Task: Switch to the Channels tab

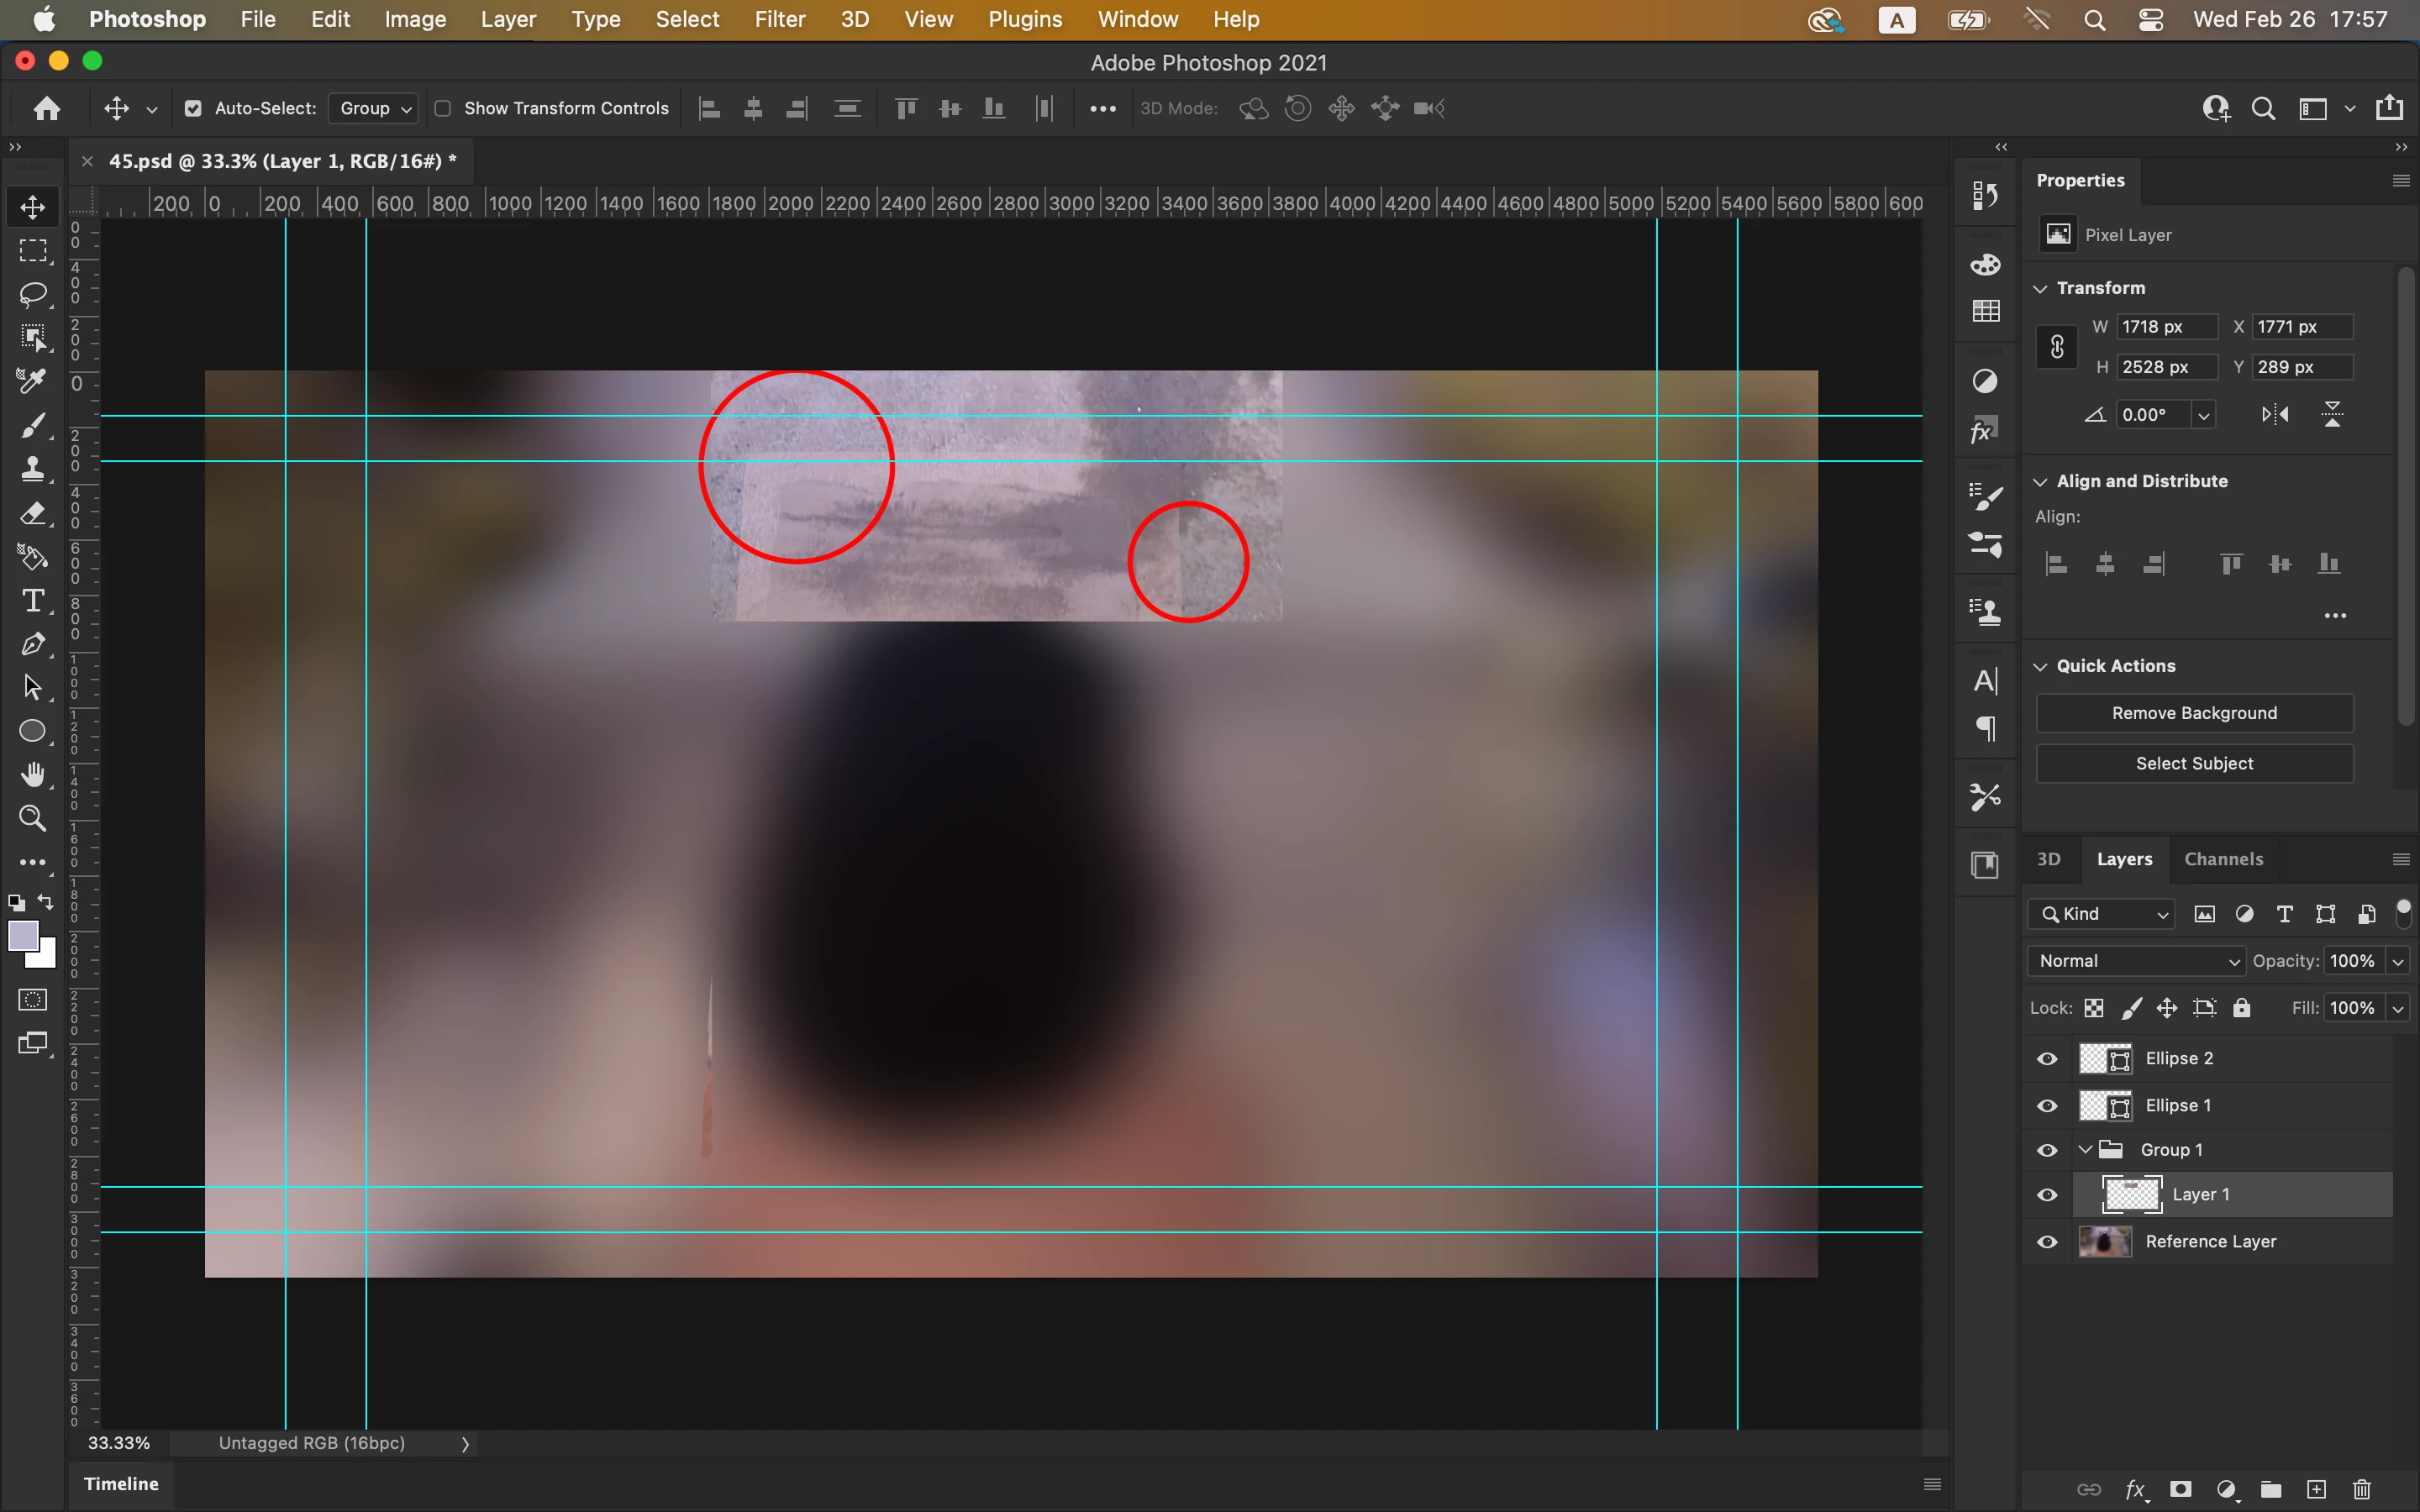Action: click(2223, 859)
